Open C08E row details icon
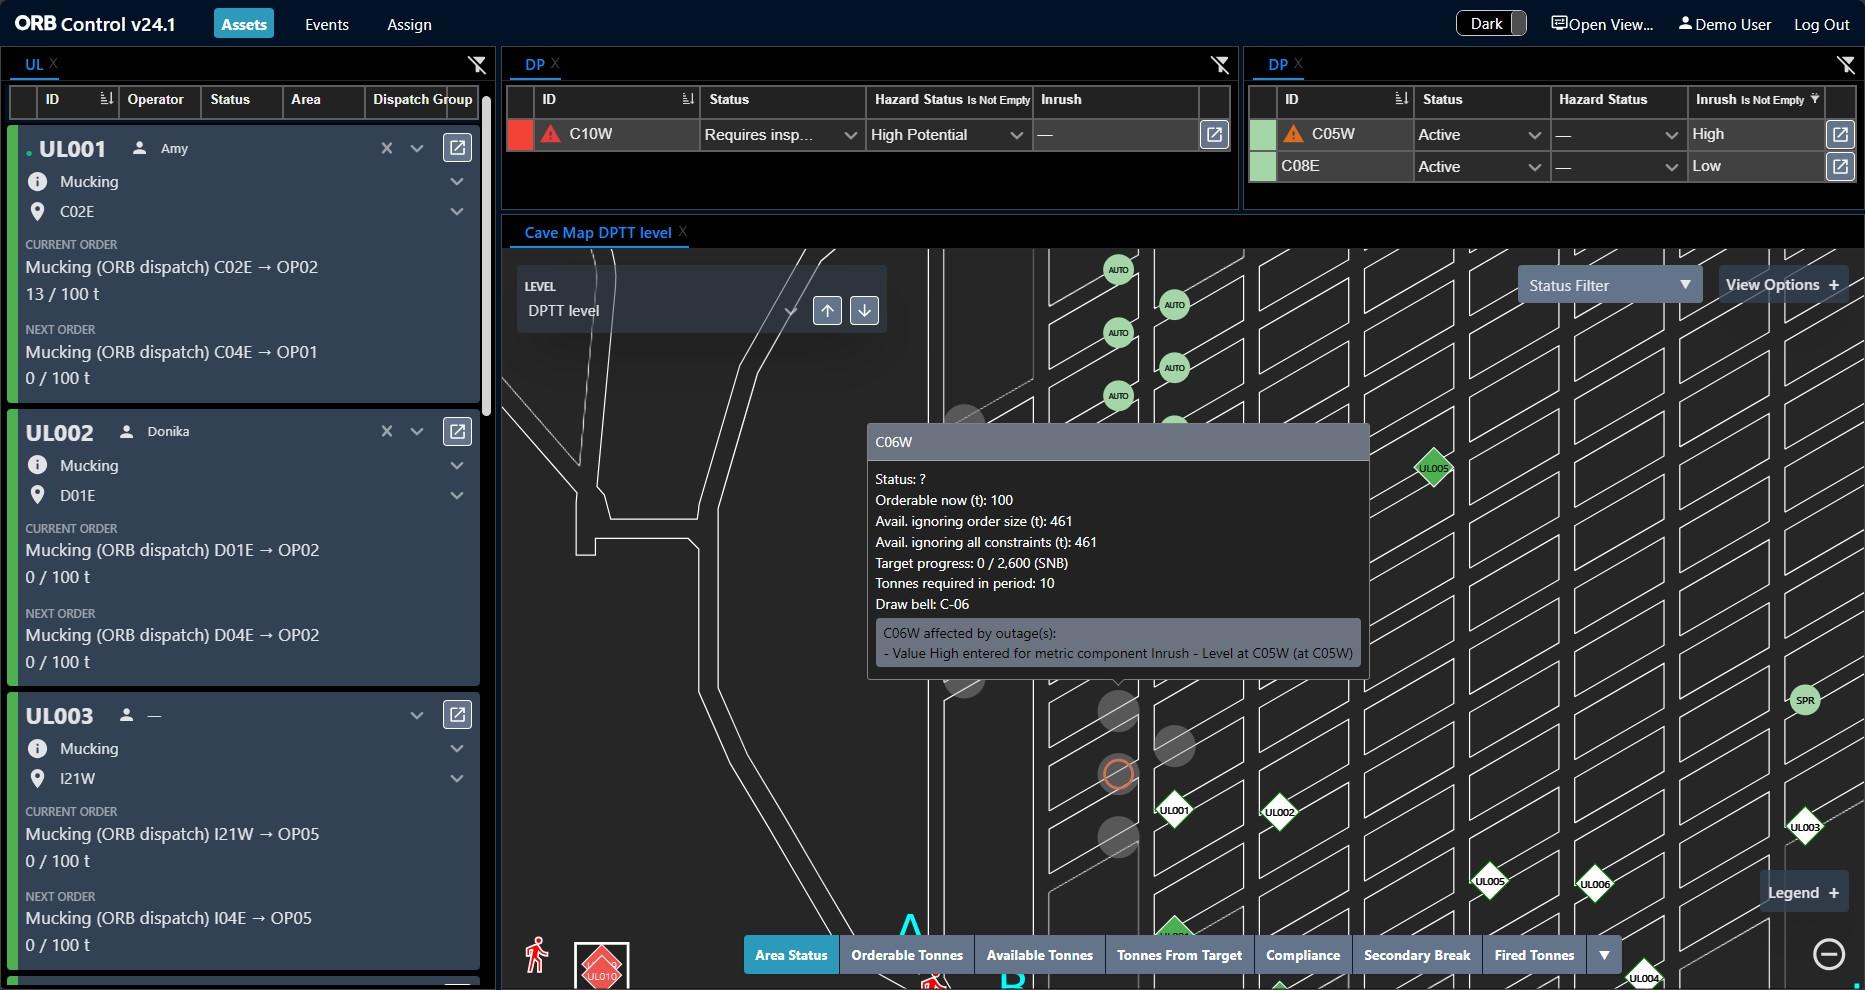 point(1840,166)
